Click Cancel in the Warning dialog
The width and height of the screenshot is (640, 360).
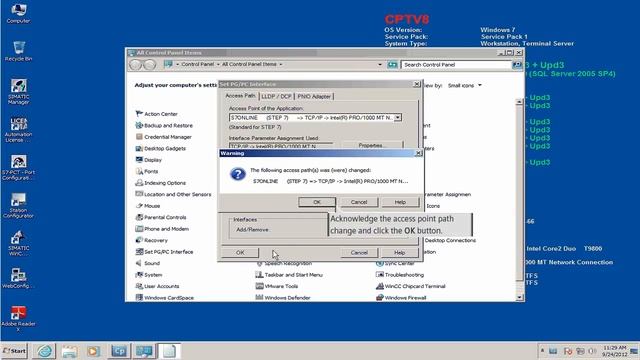coord(359,202)
